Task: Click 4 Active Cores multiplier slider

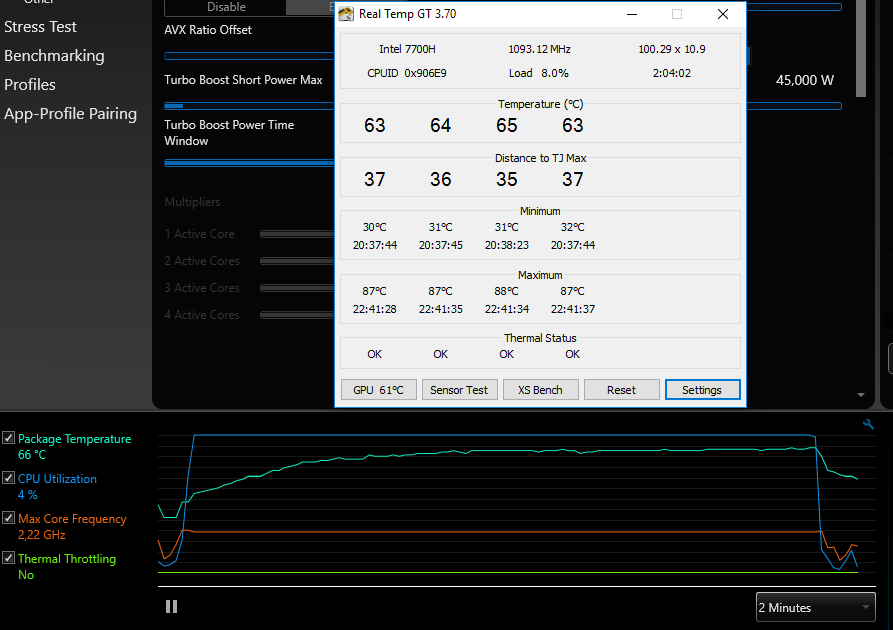Action: click(297, 315)
